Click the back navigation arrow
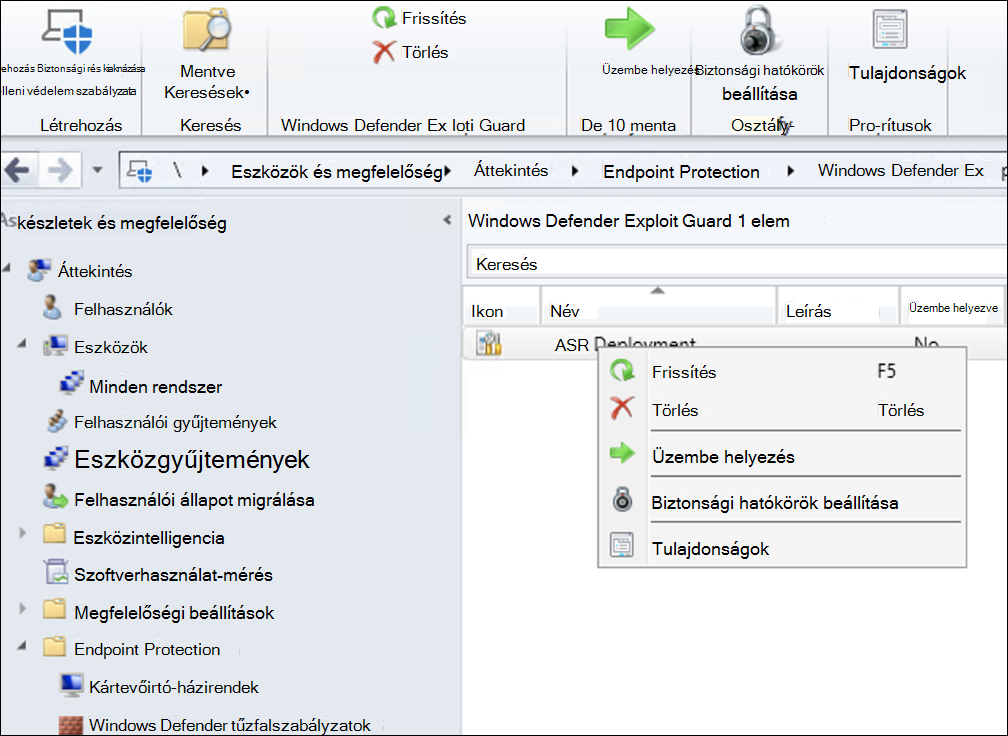This screenshot has height=736, width=1008. pos(17,170)
